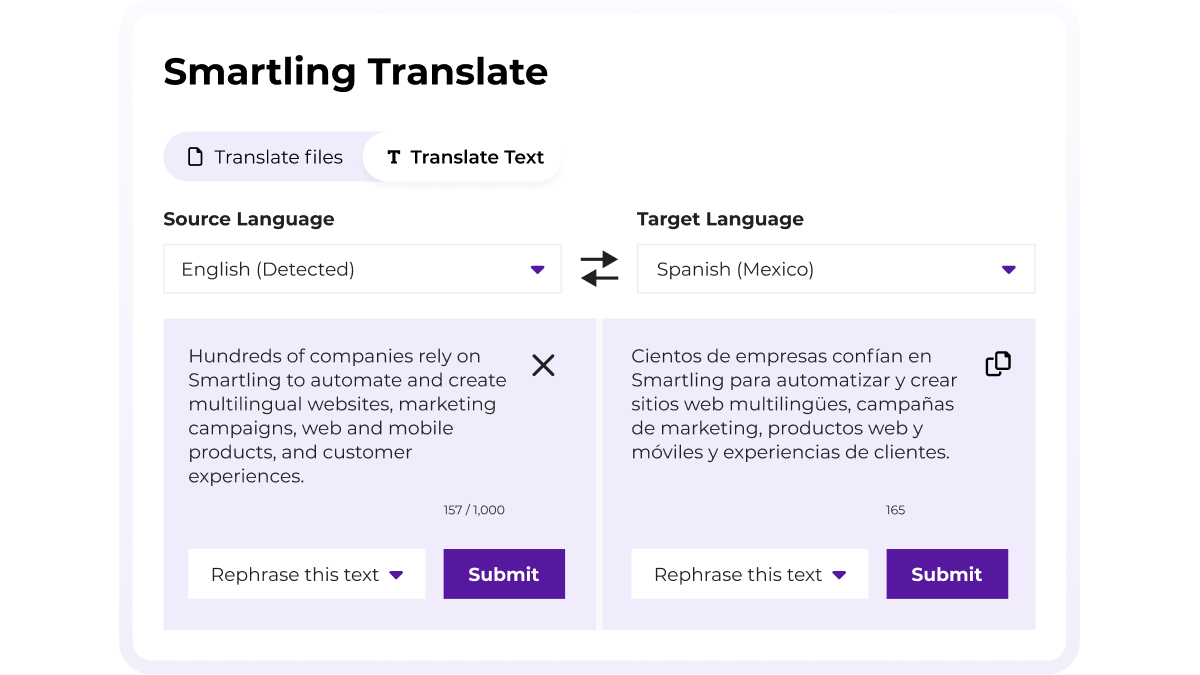Open the Target Language dropdown showing Spanish (Mexico)

coord(836,268)
